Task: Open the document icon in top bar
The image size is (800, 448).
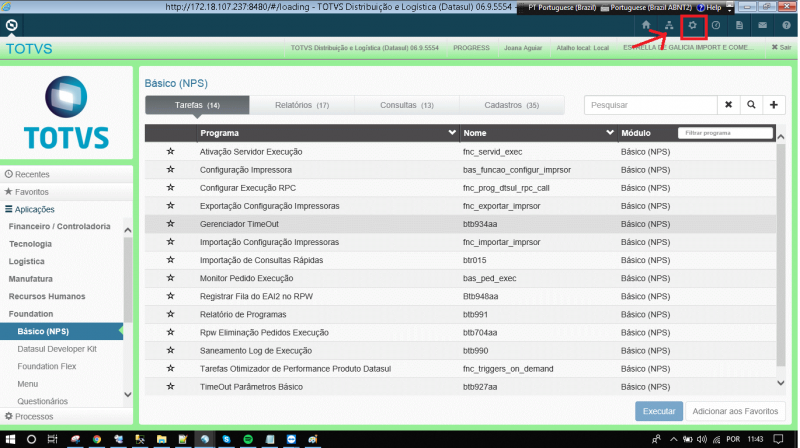Action: click(x=739, y=25)
